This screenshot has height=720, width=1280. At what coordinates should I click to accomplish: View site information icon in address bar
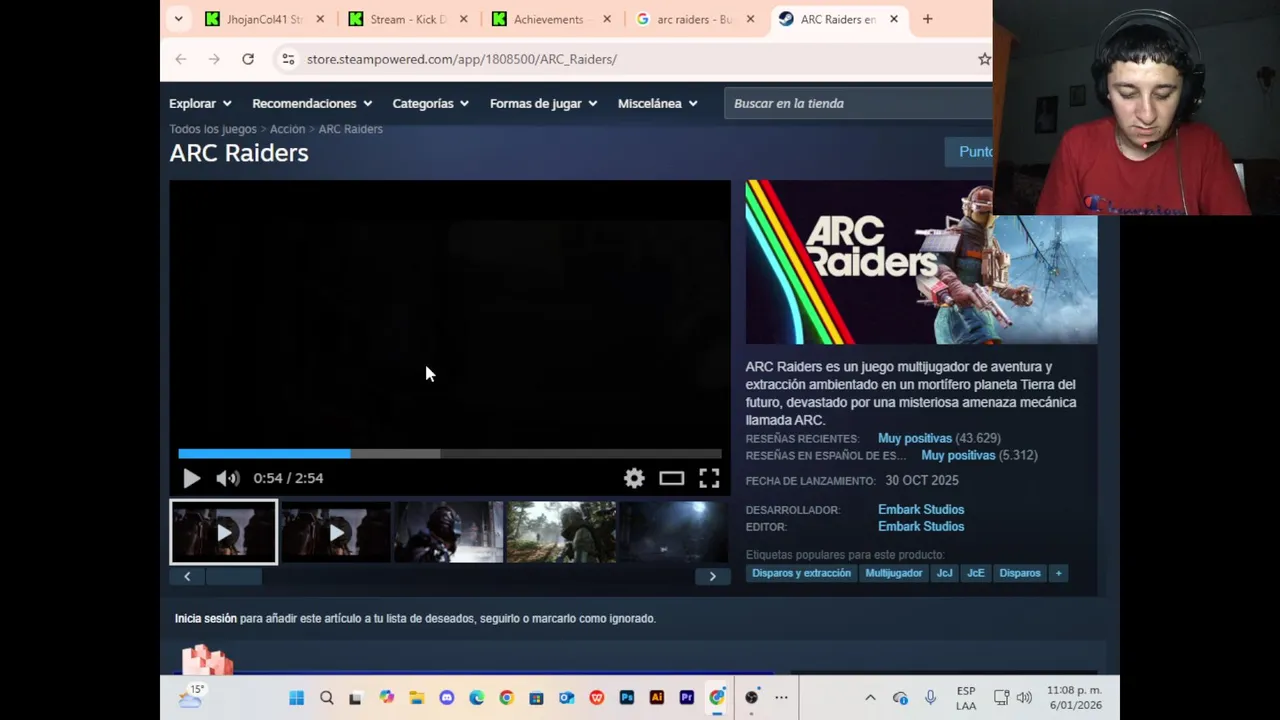tap(288, 59)
